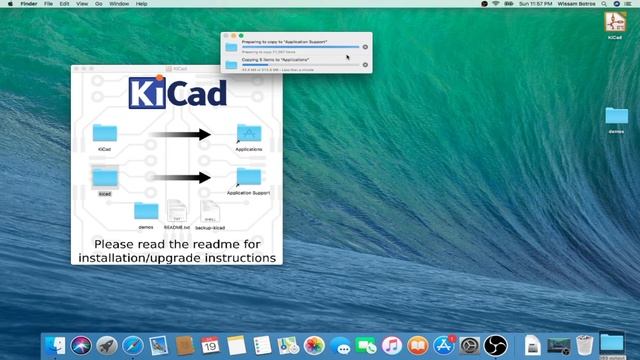This screenshot has height=360, width=640.
Task: Open iBooks from the Dock
Action: pos(418,346)
